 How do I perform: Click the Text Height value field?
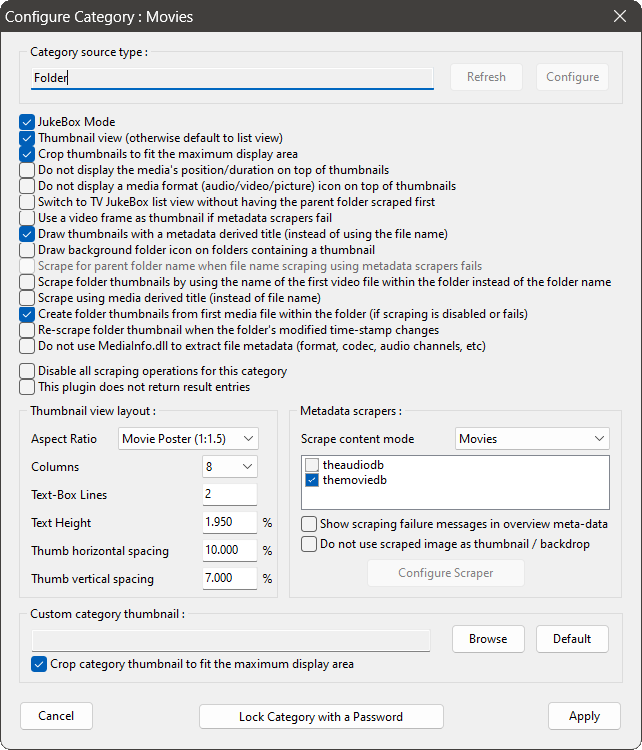click(230, 522)
